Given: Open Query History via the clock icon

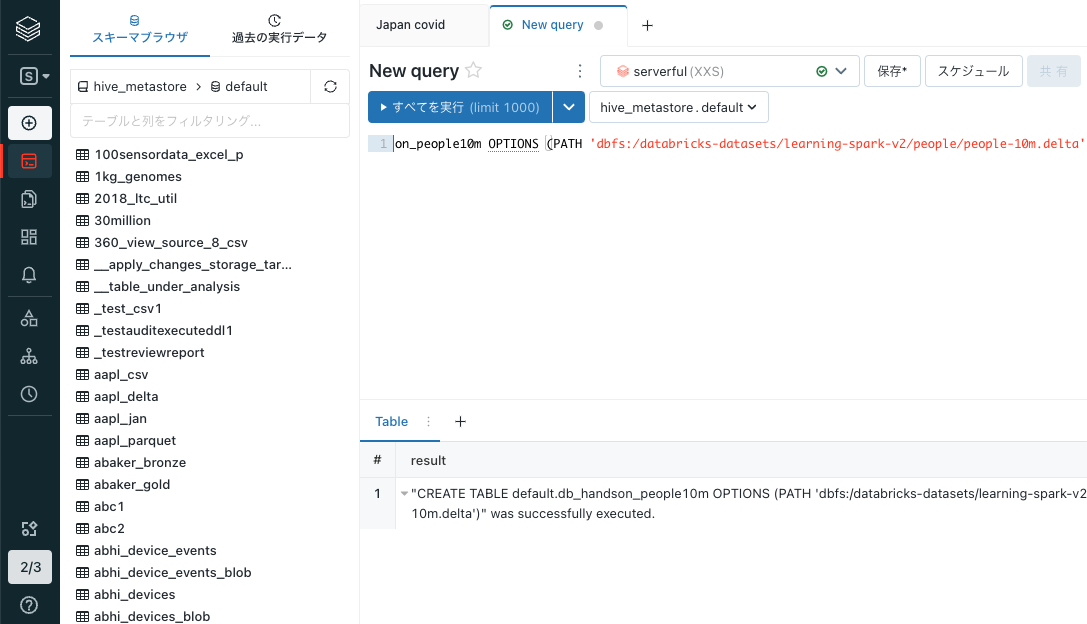Looking at the screenshot, I should 27,394.
